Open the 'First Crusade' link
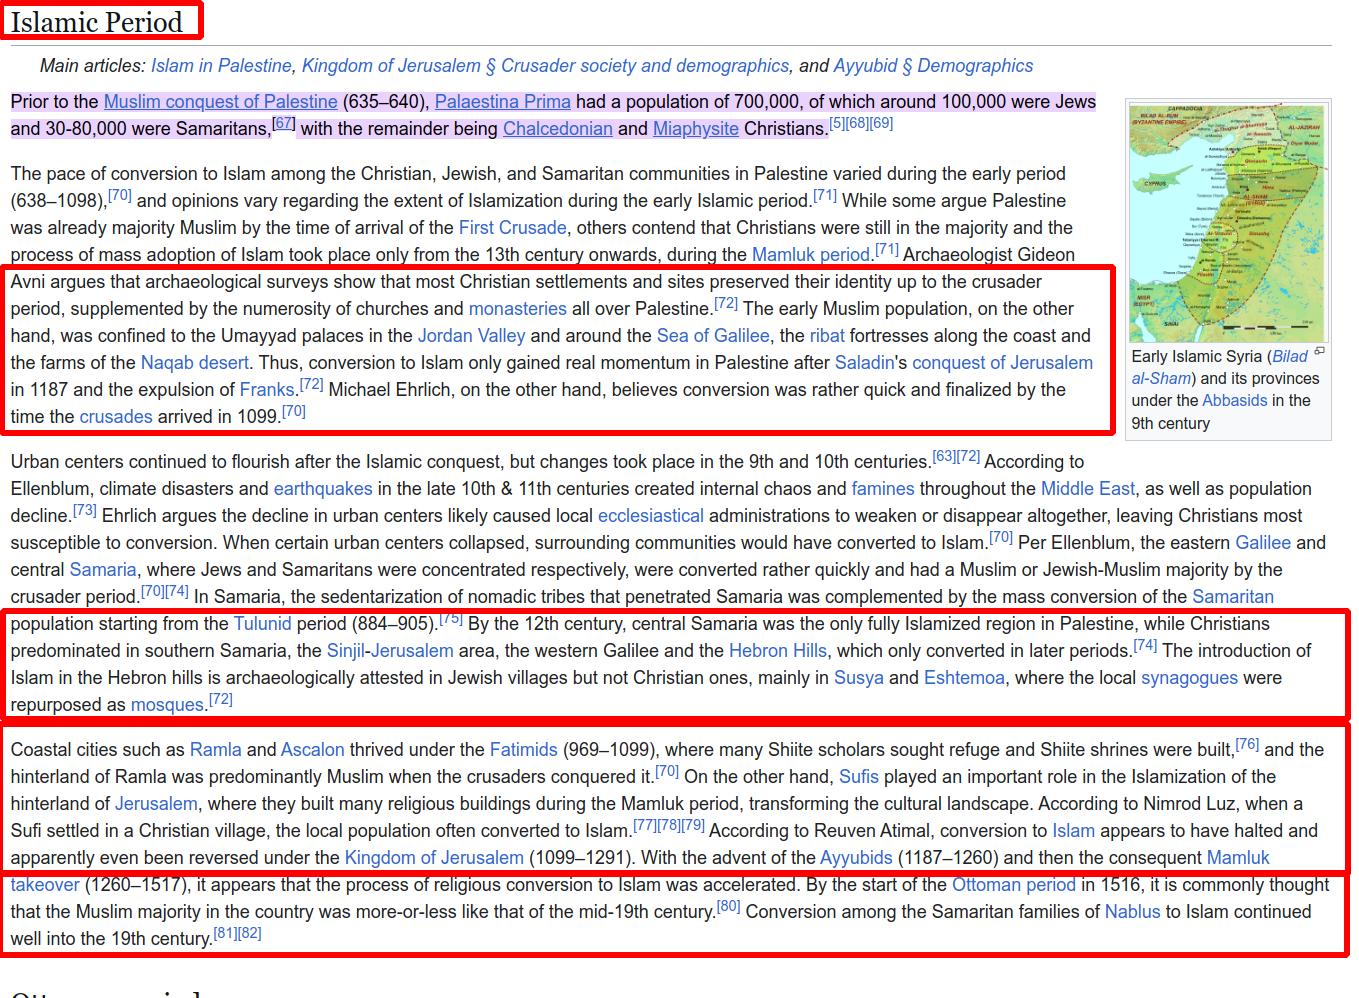Image resolution: width=1359 pixels, height=998 pixels. 512,228
